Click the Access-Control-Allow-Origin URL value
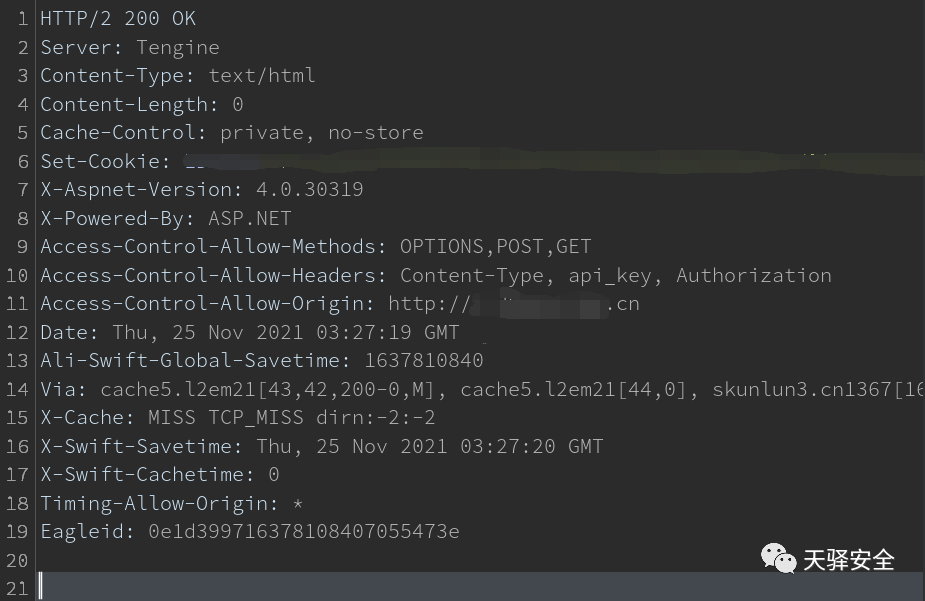The image size is (925, 601). [513, 303]
